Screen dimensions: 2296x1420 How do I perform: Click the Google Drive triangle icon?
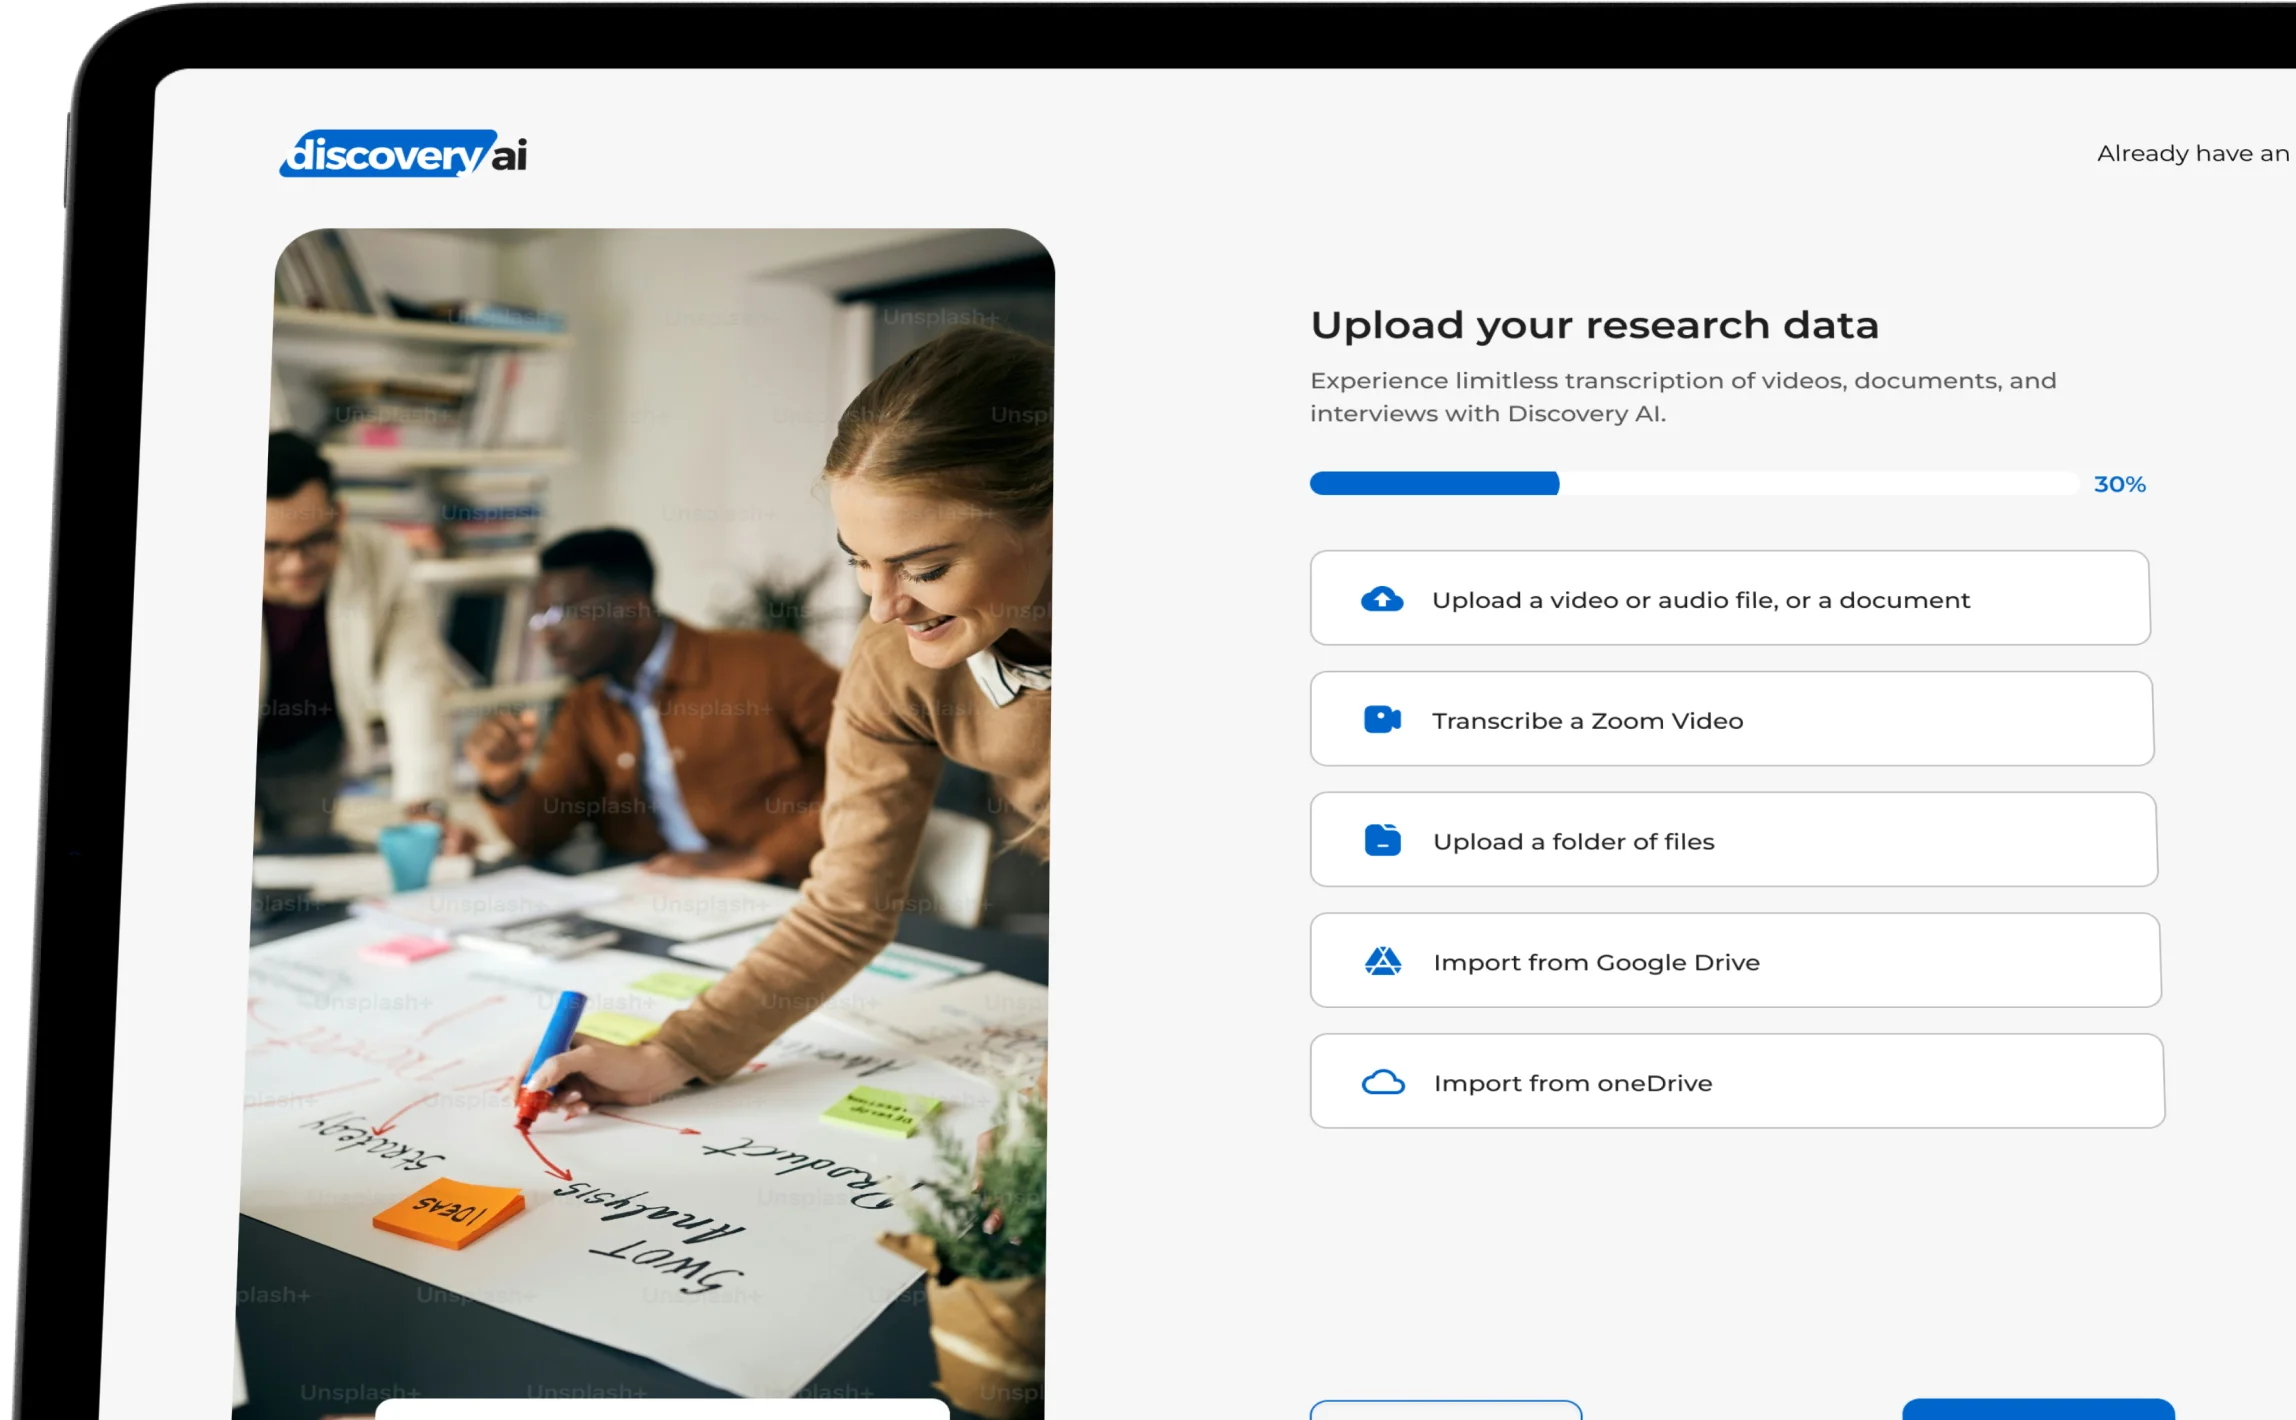tap(1383, 962)
